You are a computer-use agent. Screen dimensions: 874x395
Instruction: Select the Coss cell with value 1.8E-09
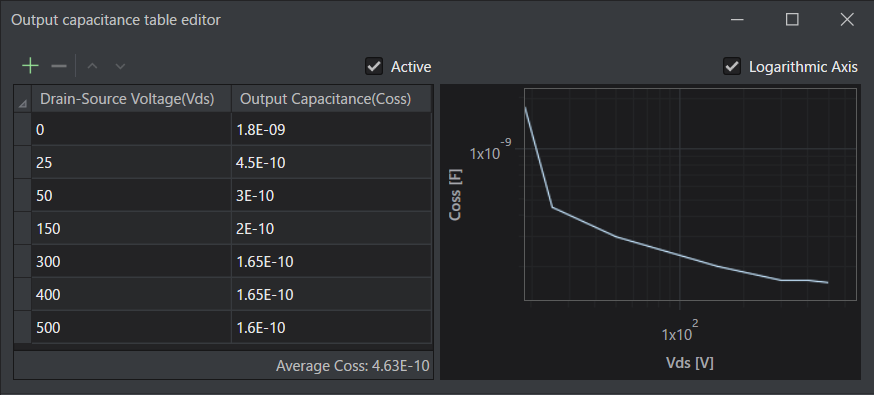(331, 130)
